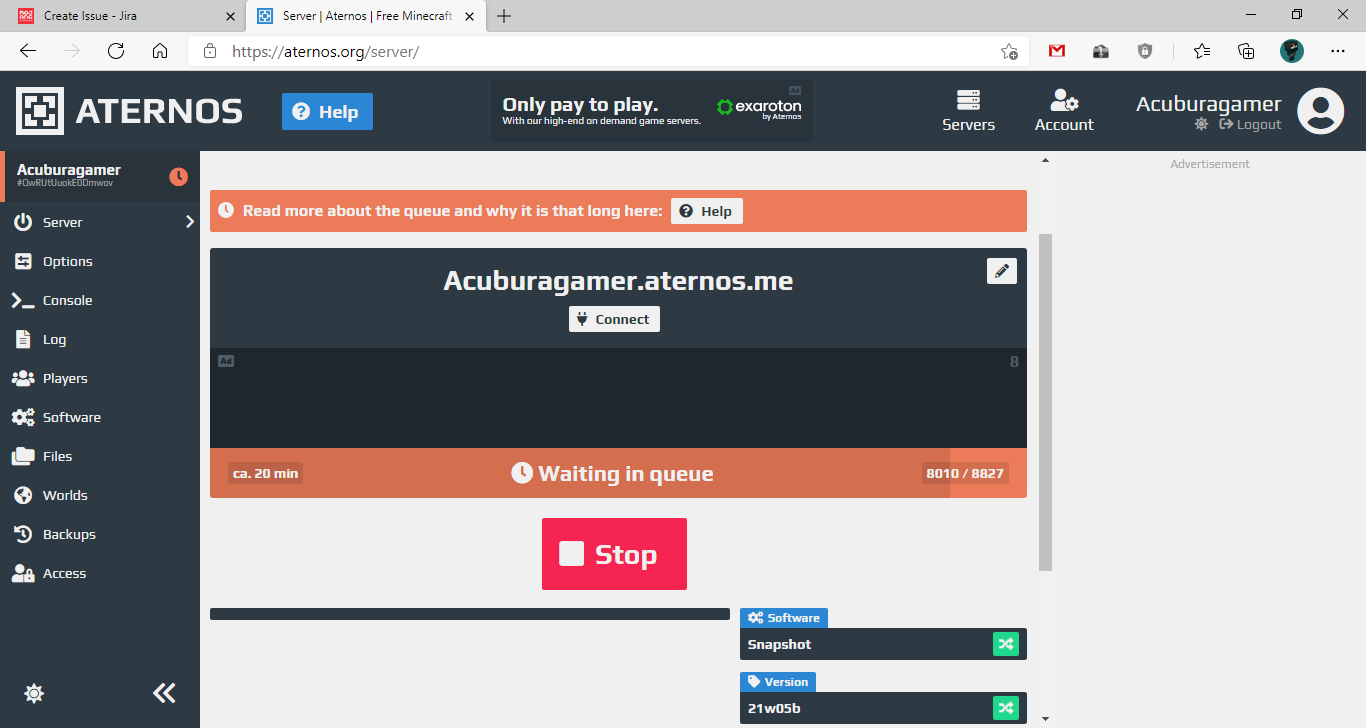Viewport: 1366px width, 728px height.
Task: Stop the server with the Stop button
Action: pos(614,554)
